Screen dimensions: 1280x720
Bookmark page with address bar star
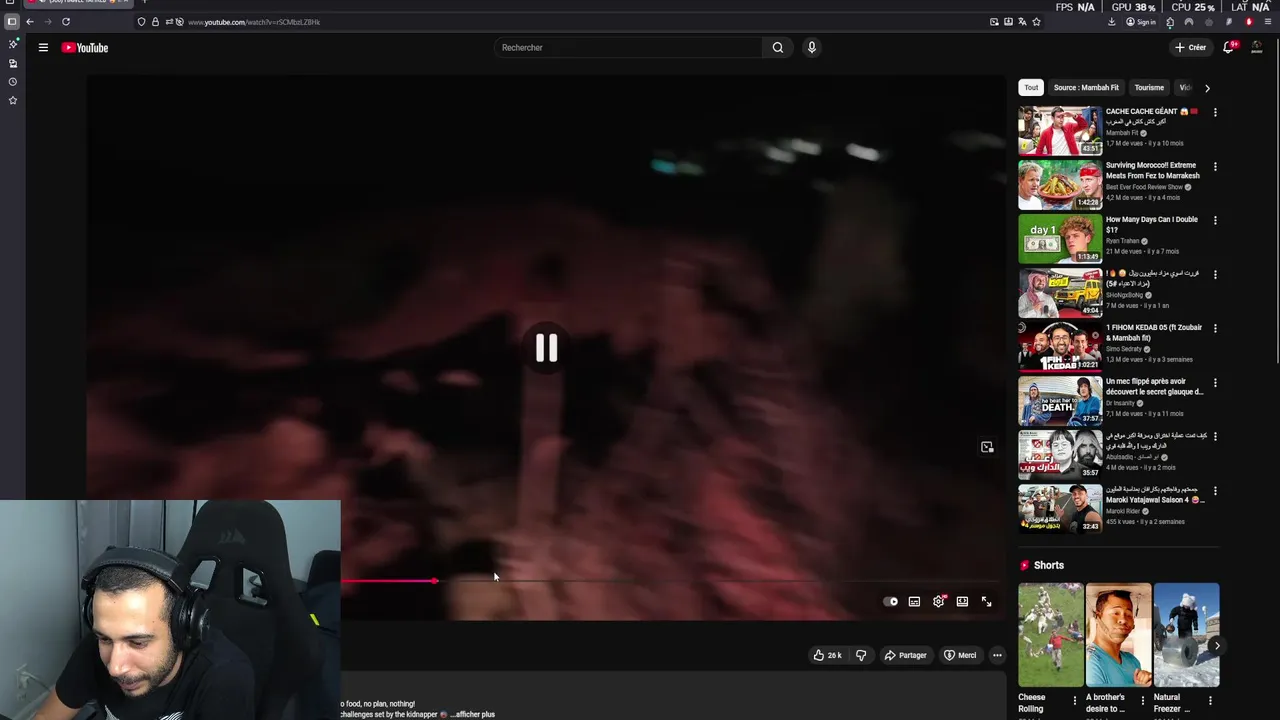pos(1036,21)
